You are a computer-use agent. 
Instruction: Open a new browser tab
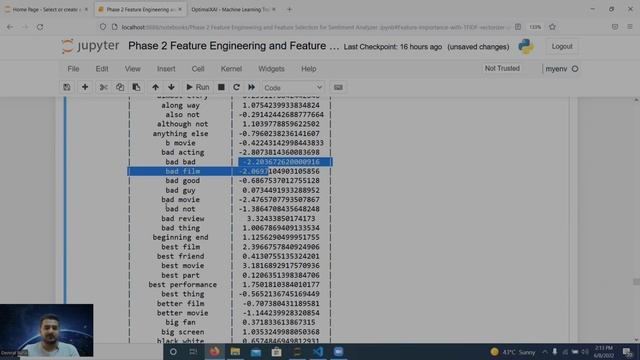point(289,9)
